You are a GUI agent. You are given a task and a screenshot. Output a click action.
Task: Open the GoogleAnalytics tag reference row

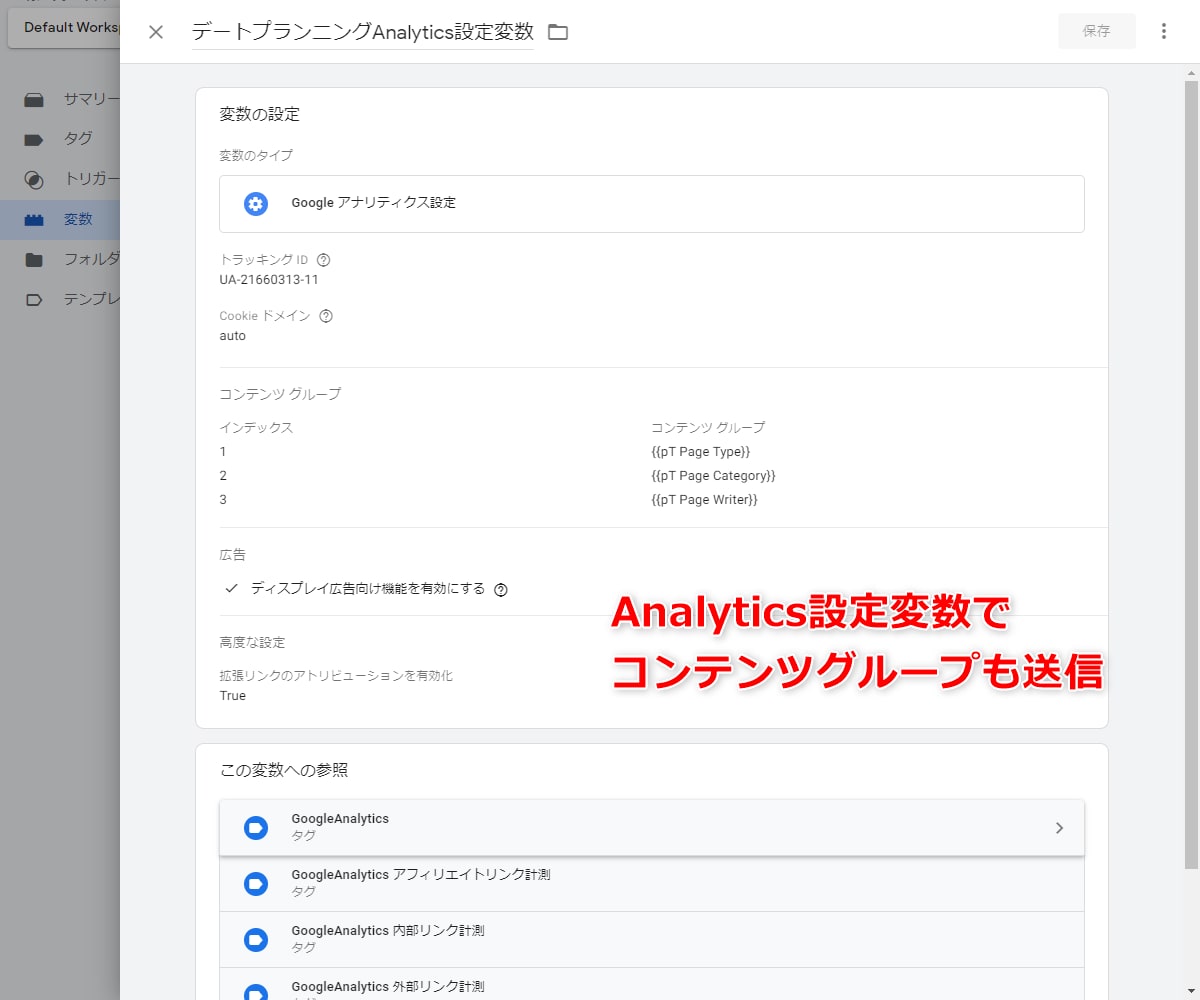coord(652,827)
